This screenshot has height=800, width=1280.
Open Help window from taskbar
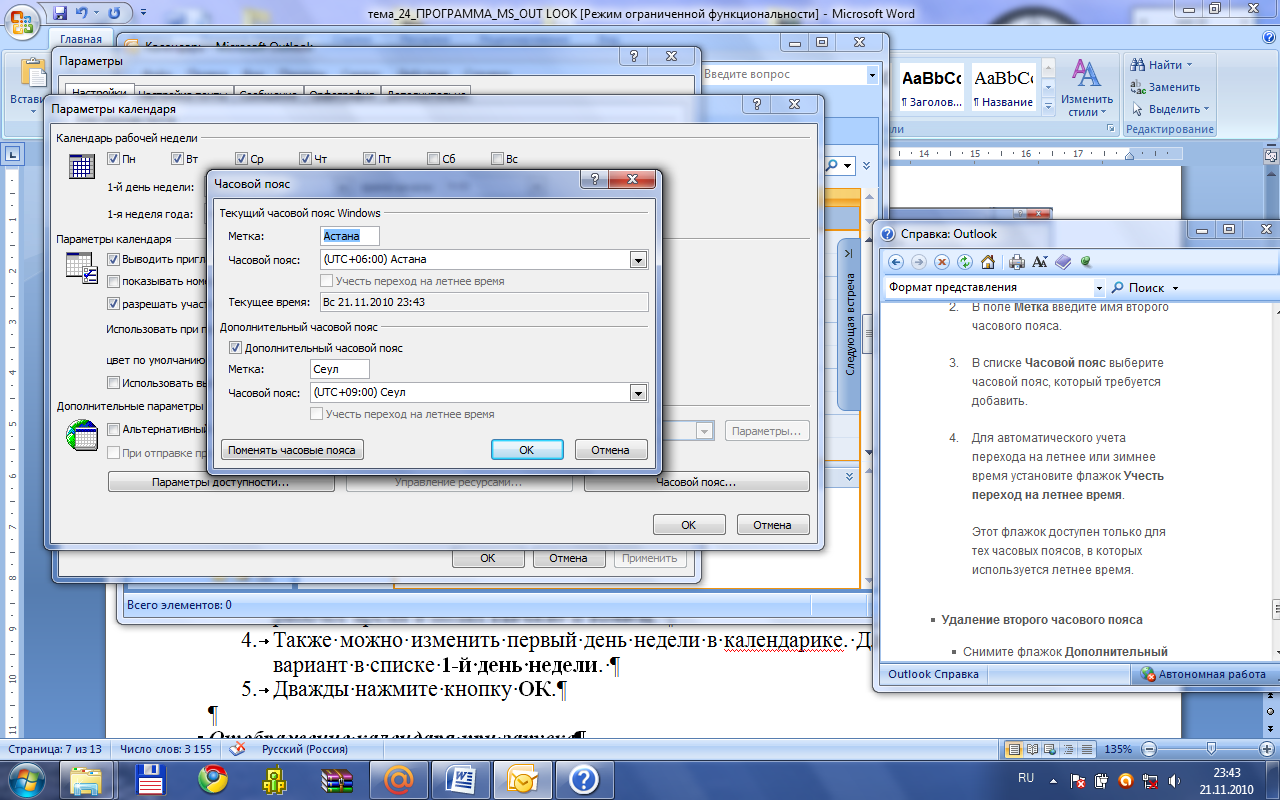pos(585,778)
